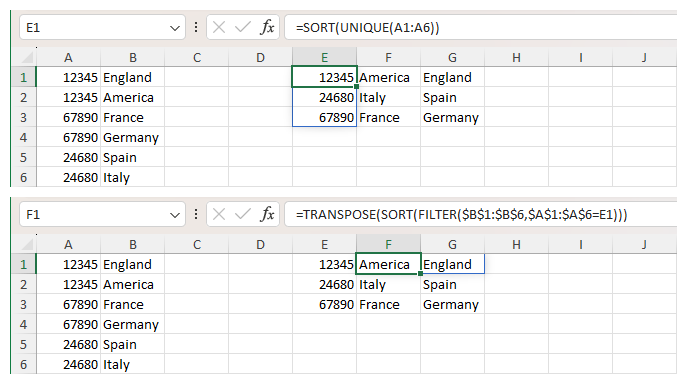Screen dimensions: 687x384
Task: Click cell G1 England in bottom sheet
Action: click(453, 264)
